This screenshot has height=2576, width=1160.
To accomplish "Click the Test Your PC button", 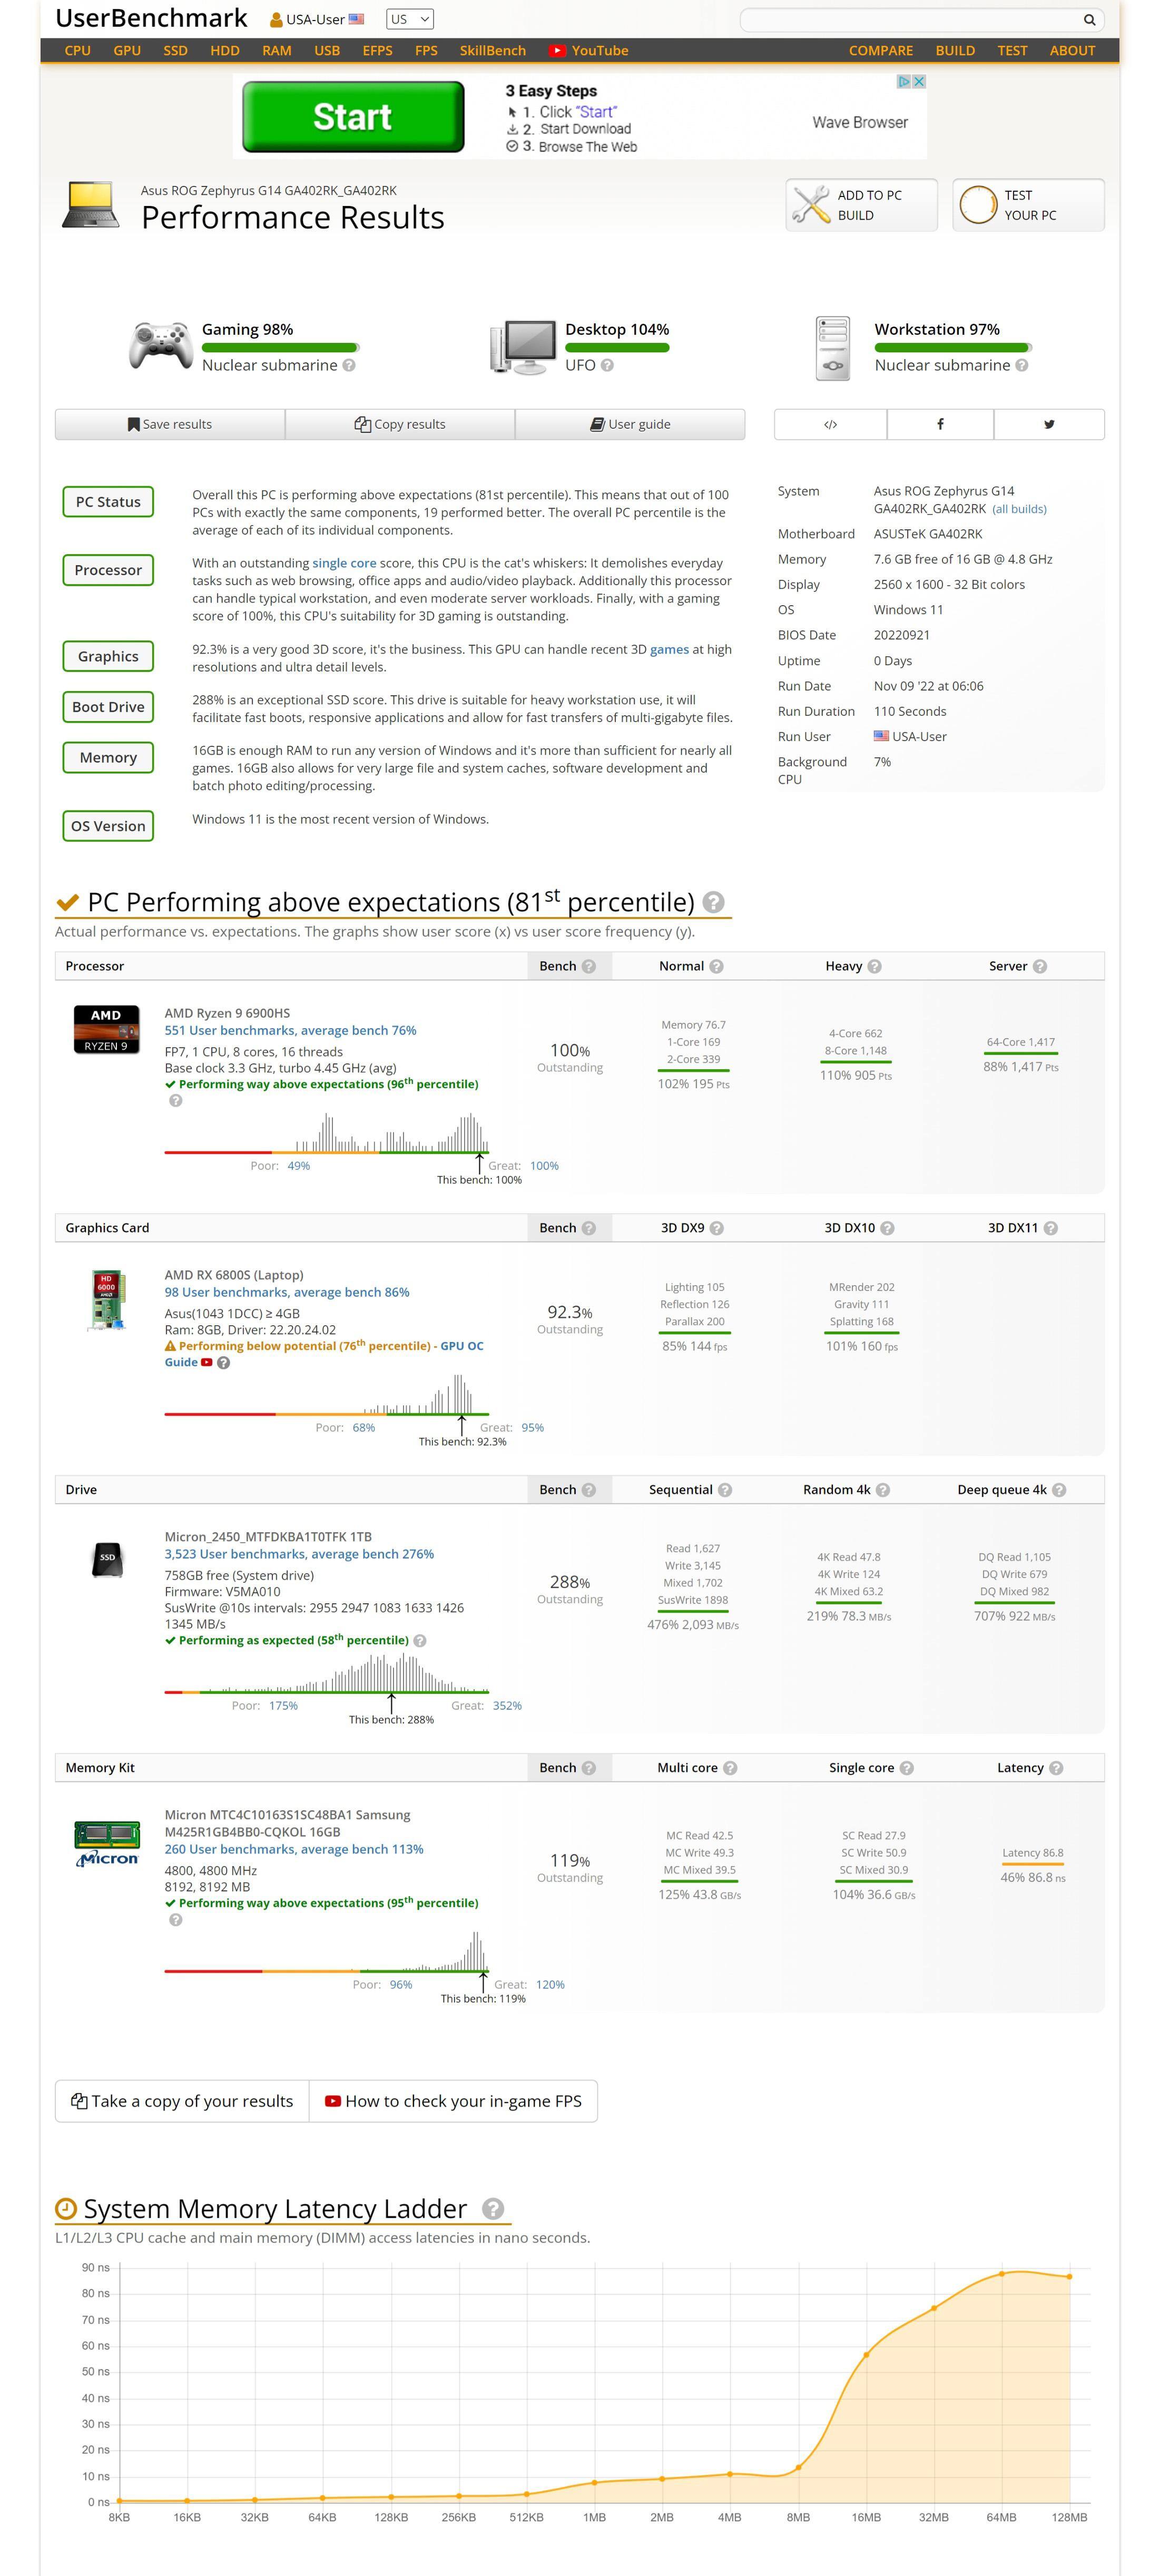I will pos(1027,205).
